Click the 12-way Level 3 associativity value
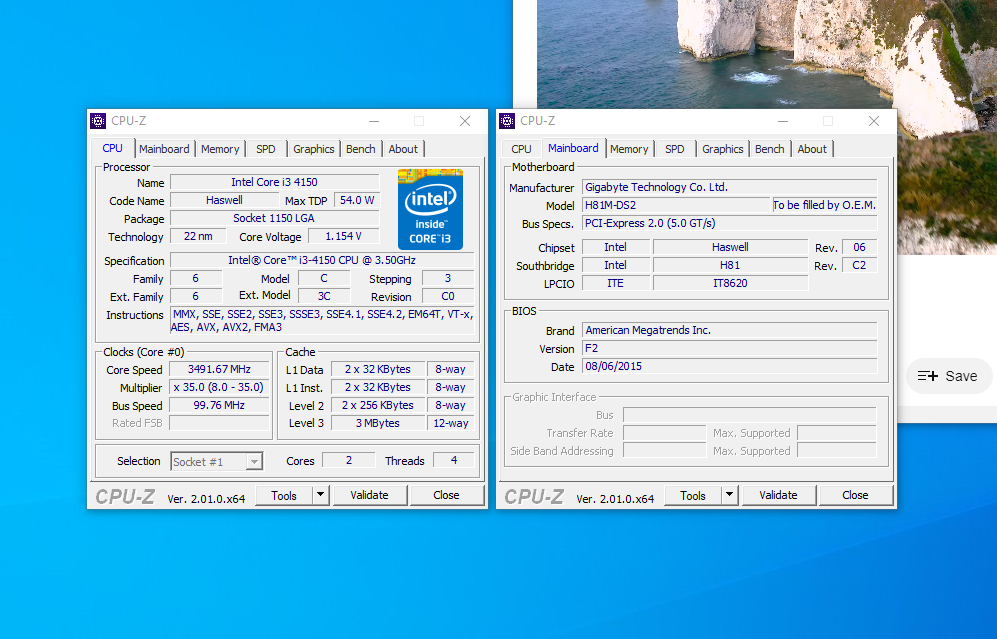The height and width of the screenshot is (639, 997). click(450, 423)
